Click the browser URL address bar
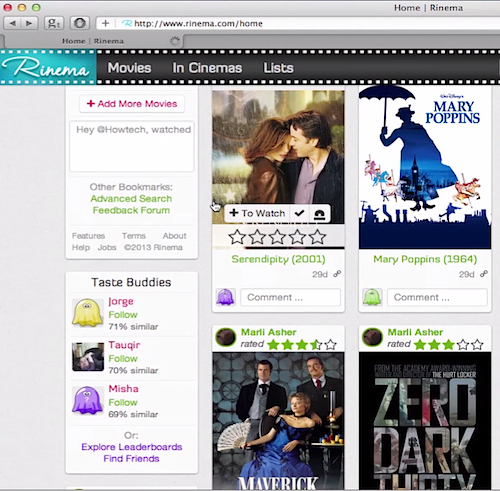 (298, 23)
